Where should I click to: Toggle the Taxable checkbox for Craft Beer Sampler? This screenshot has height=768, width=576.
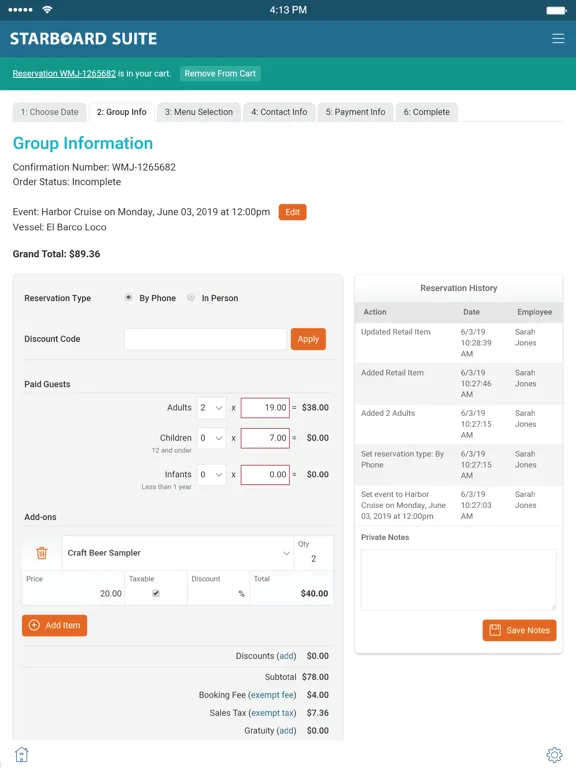(x=156, y=593)
